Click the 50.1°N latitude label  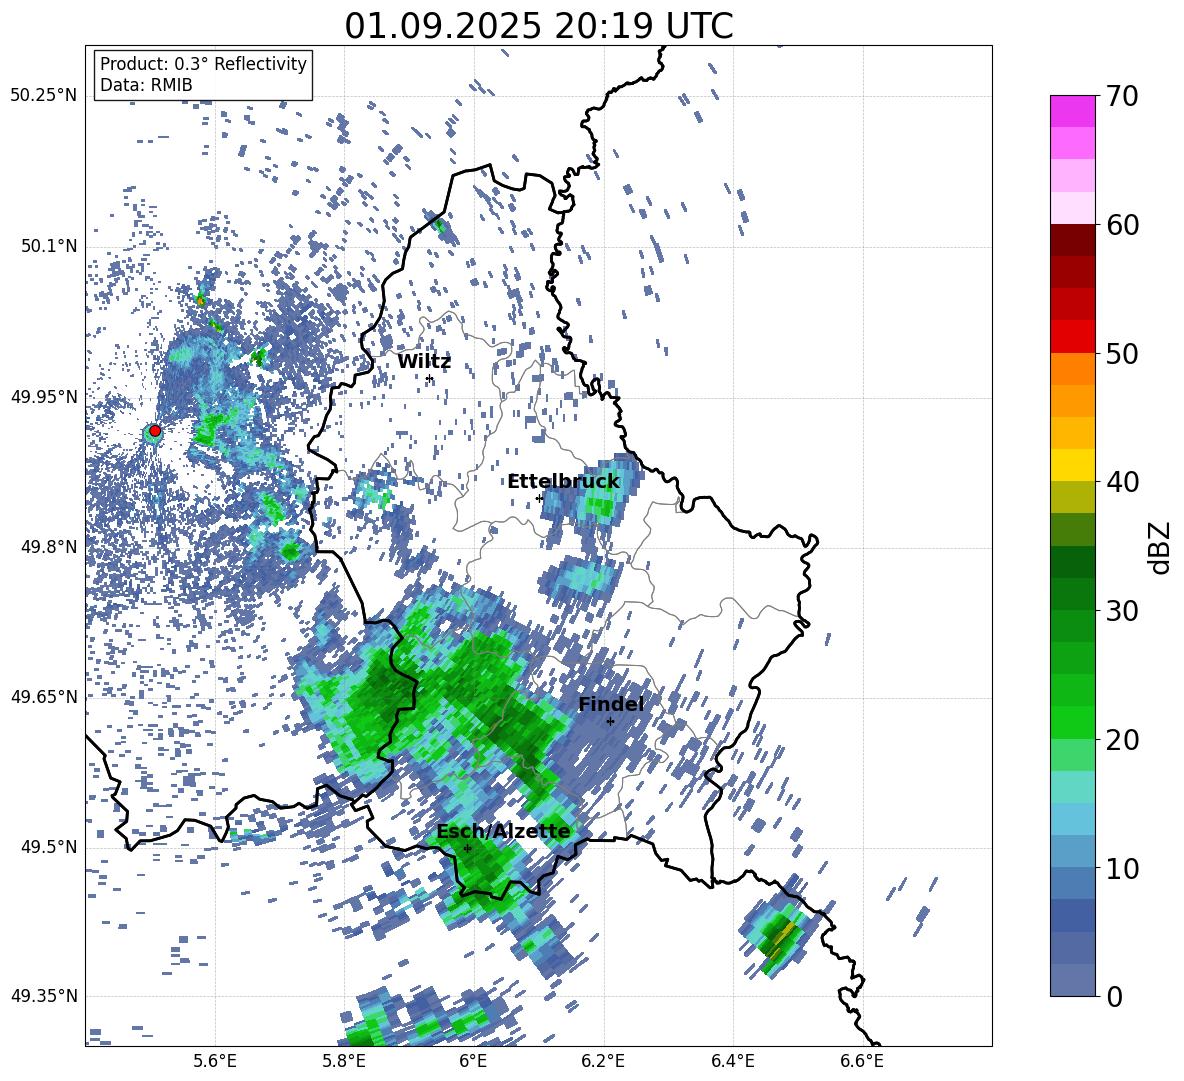tap(48, 246)
